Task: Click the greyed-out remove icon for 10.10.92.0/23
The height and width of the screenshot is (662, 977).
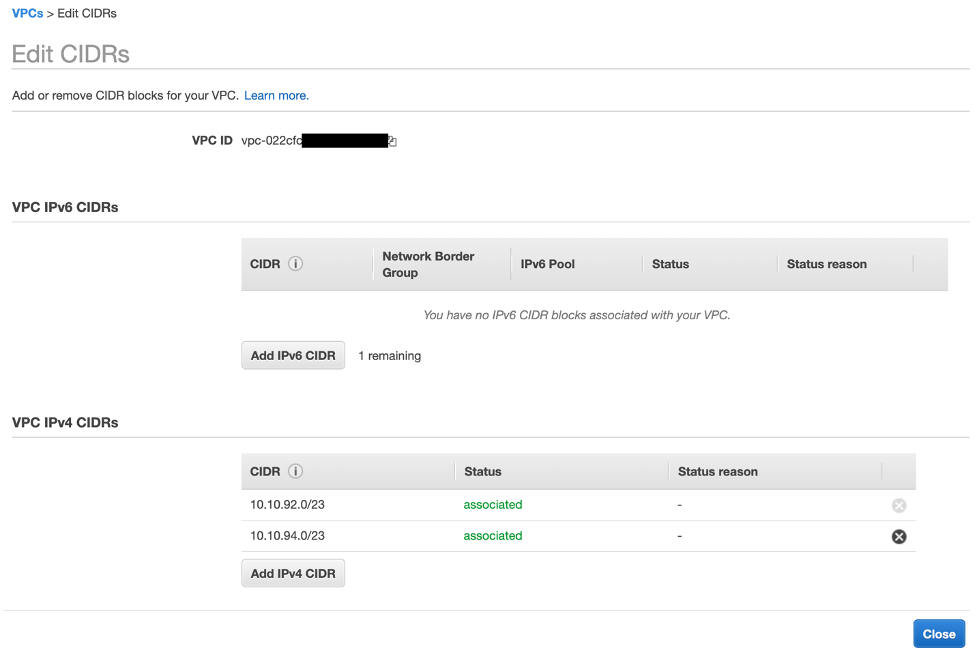Action: pos(898,505)
